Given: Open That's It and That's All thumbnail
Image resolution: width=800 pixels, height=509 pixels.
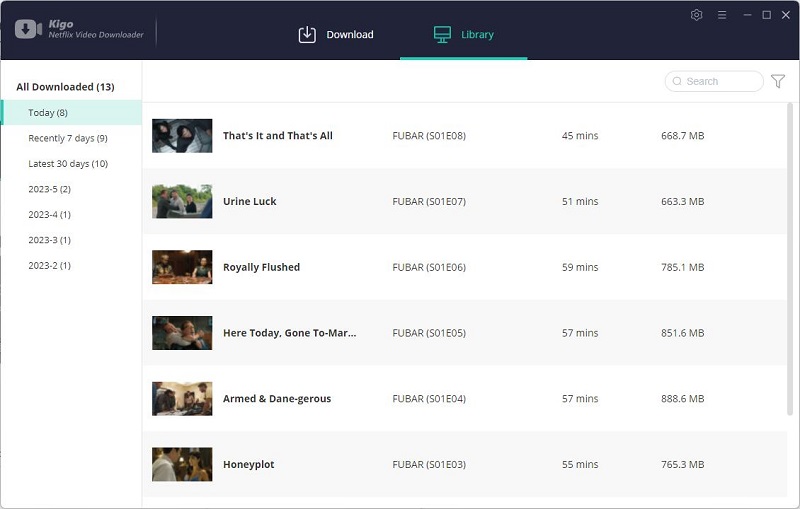Looking at the screenshot, I should [182, 136].
